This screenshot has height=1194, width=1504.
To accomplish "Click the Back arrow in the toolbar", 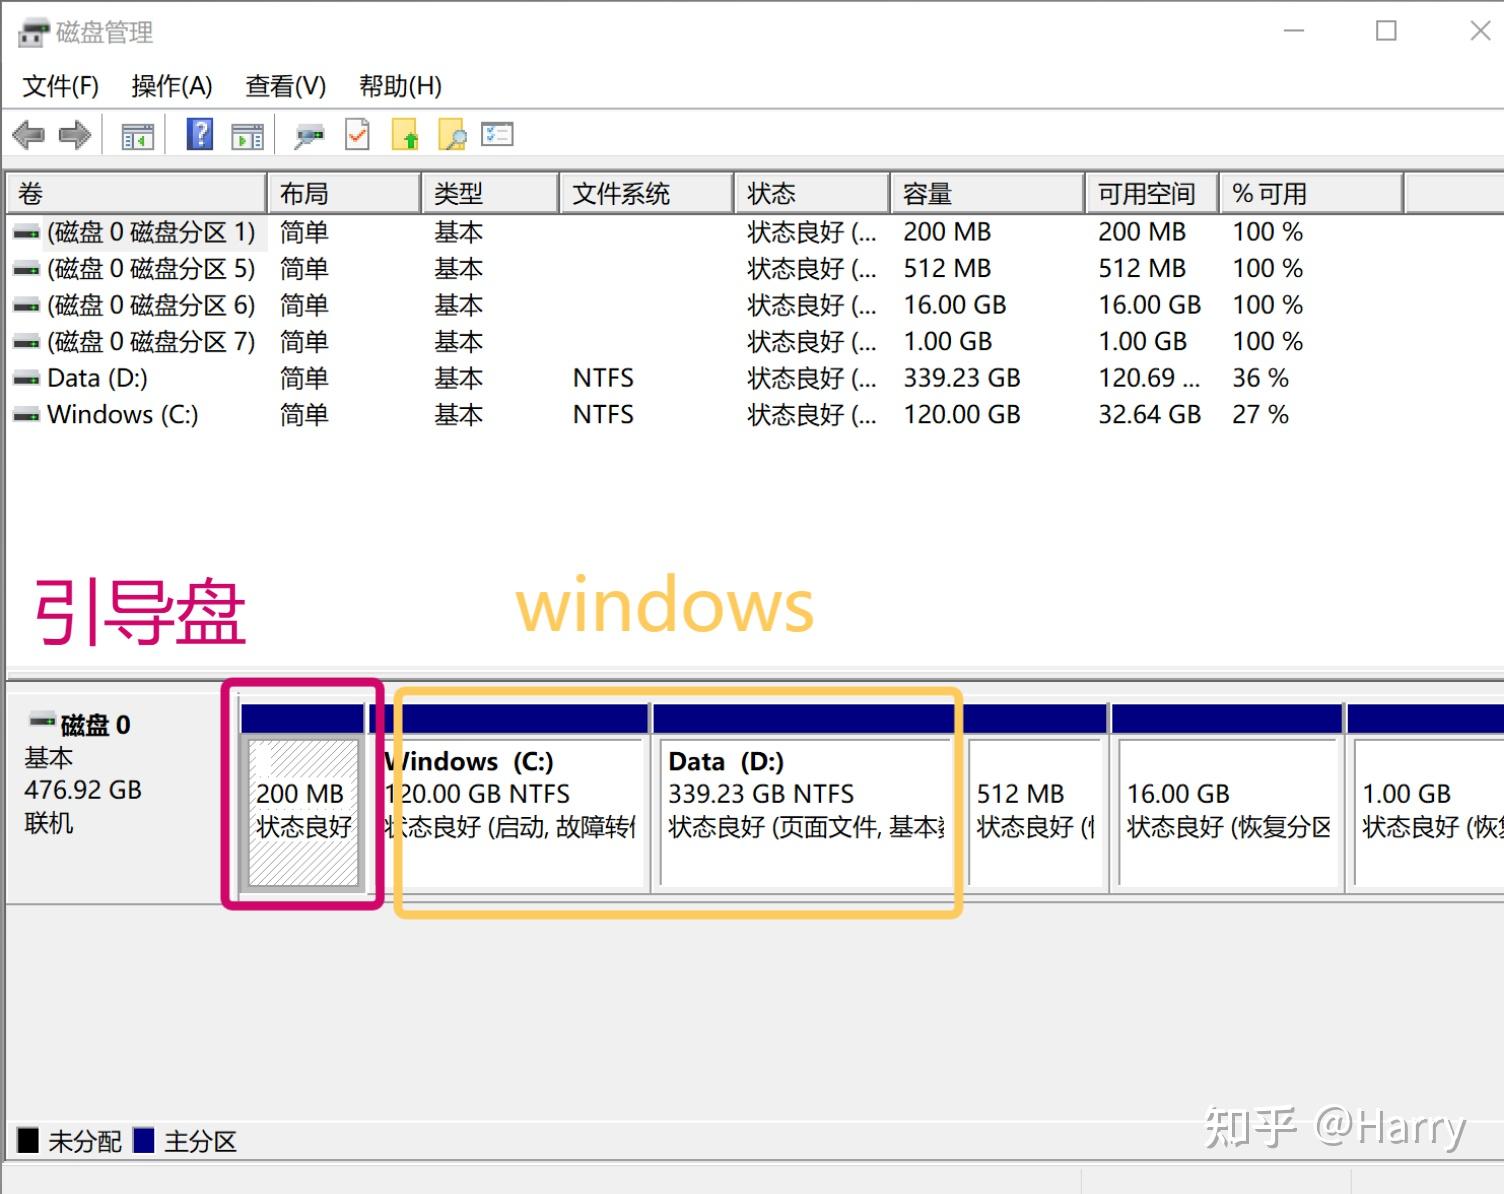I will [28, 135].
